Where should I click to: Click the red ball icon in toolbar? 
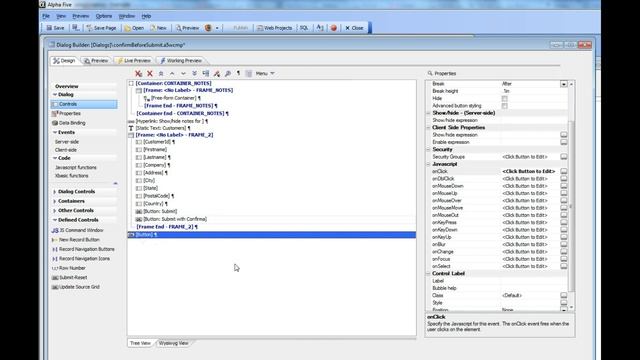[x=334, y=28]
